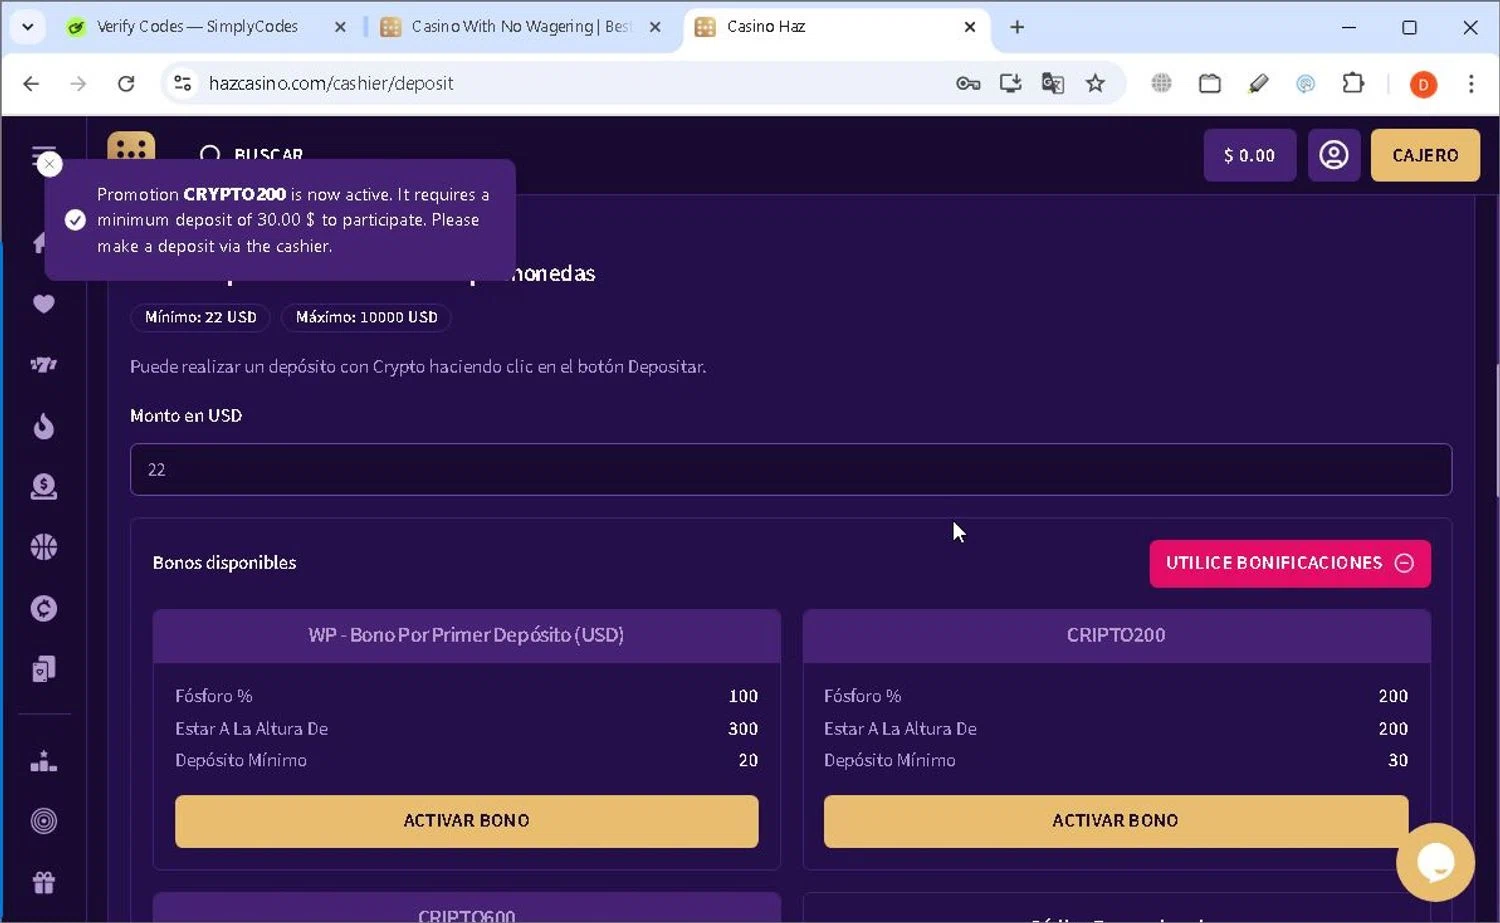Click the Casino Haz dice logo
1500x923 pixels.
pyautogui.click(x=131, y=147)
